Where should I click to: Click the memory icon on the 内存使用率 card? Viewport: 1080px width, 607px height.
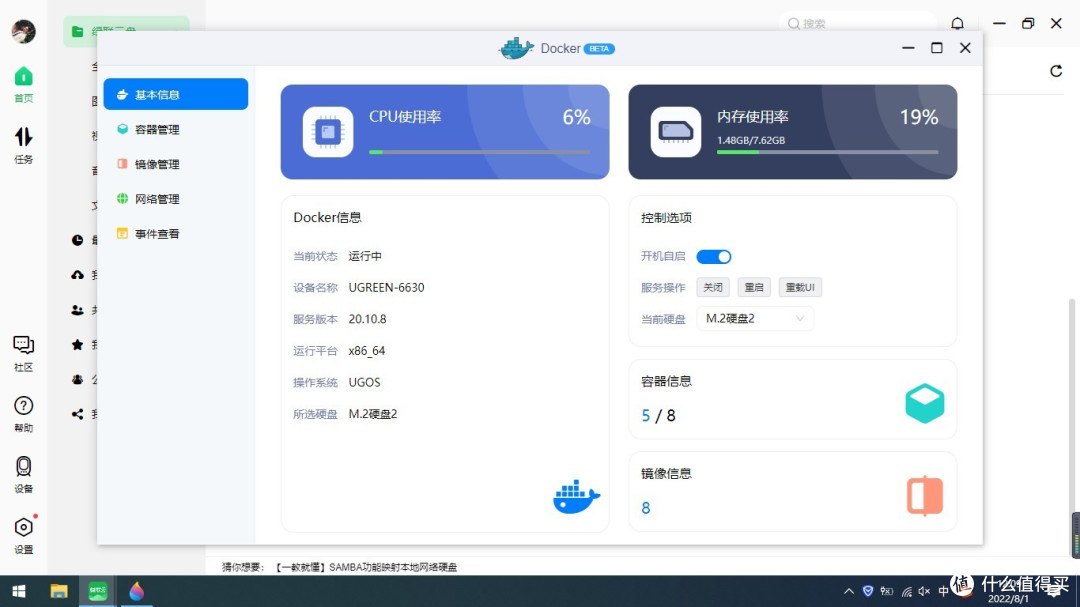pyautogui.click(x=677, y=131)
